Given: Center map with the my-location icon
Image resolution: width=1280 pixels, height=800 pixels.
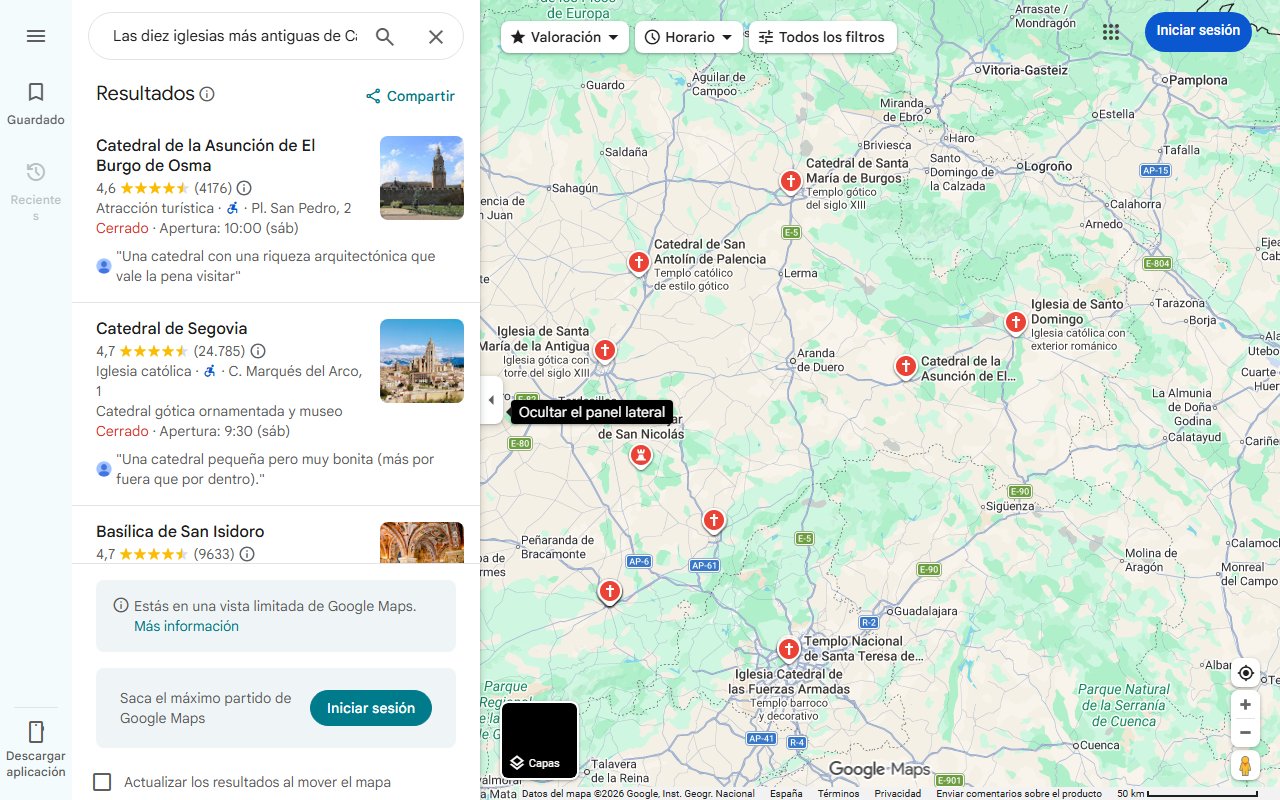Looking at the screenshot, I should 1245,673.
